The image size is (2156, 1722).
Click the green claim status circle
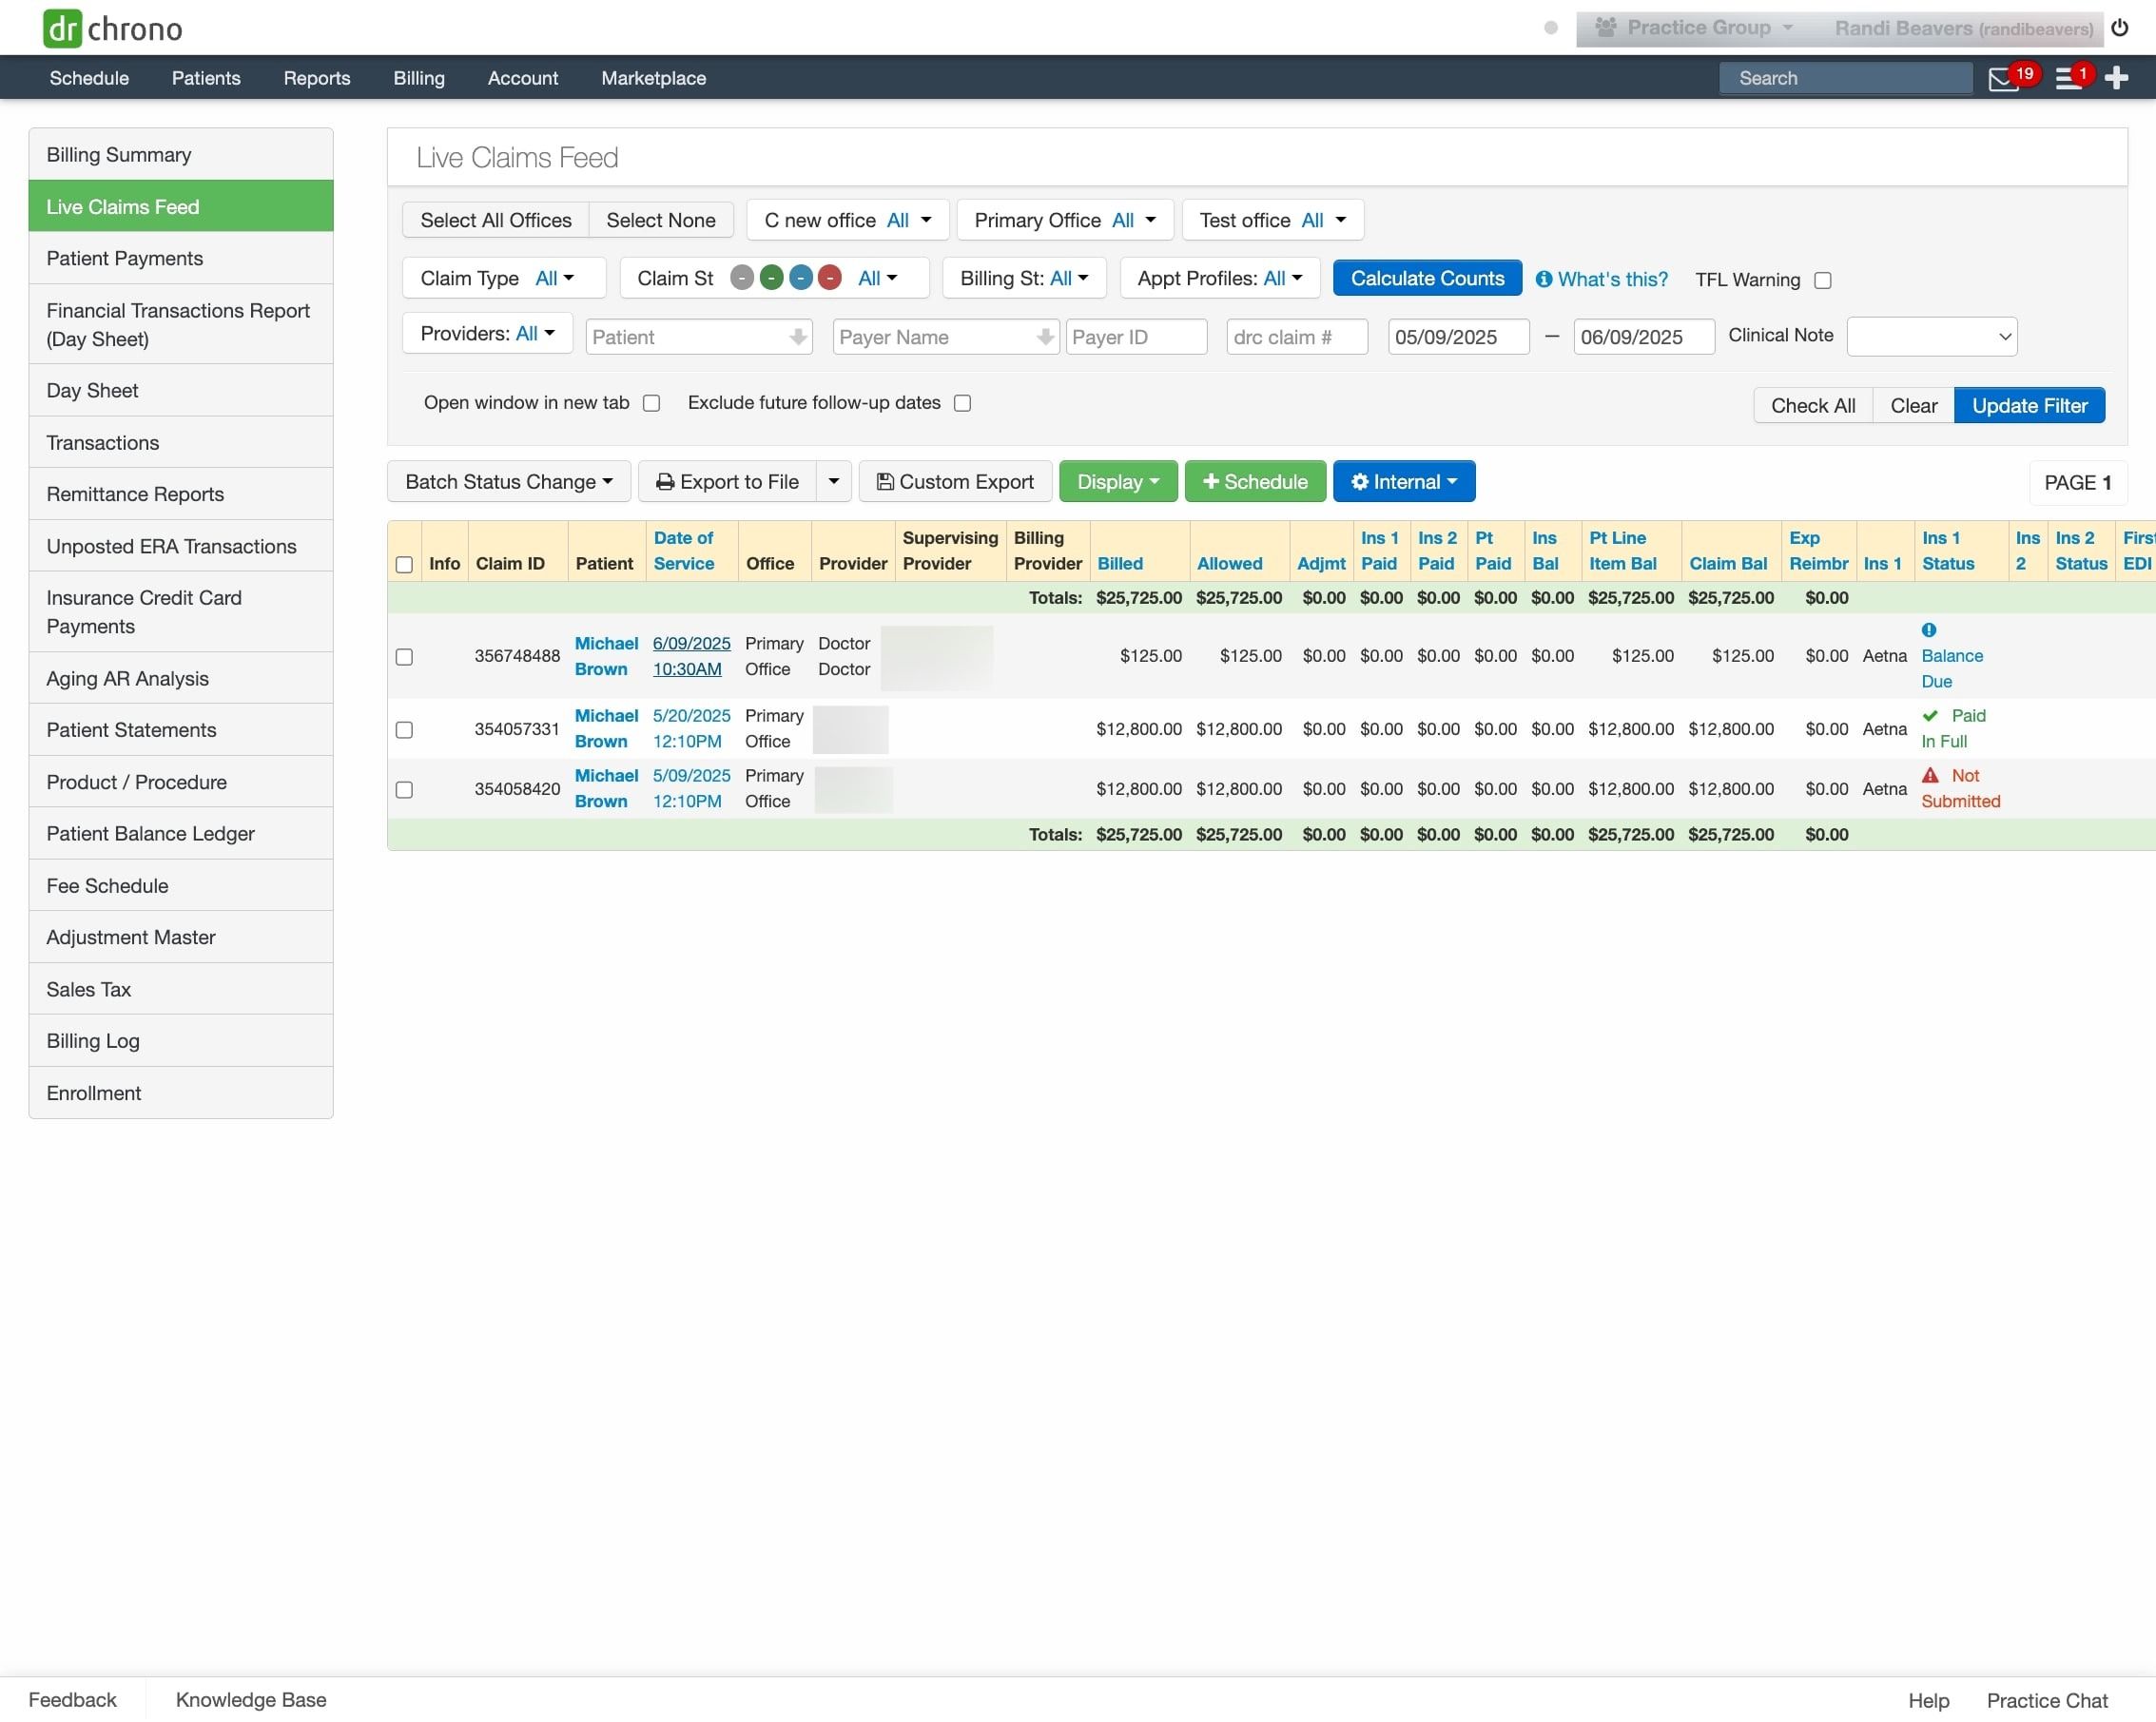tap(771, 278)
